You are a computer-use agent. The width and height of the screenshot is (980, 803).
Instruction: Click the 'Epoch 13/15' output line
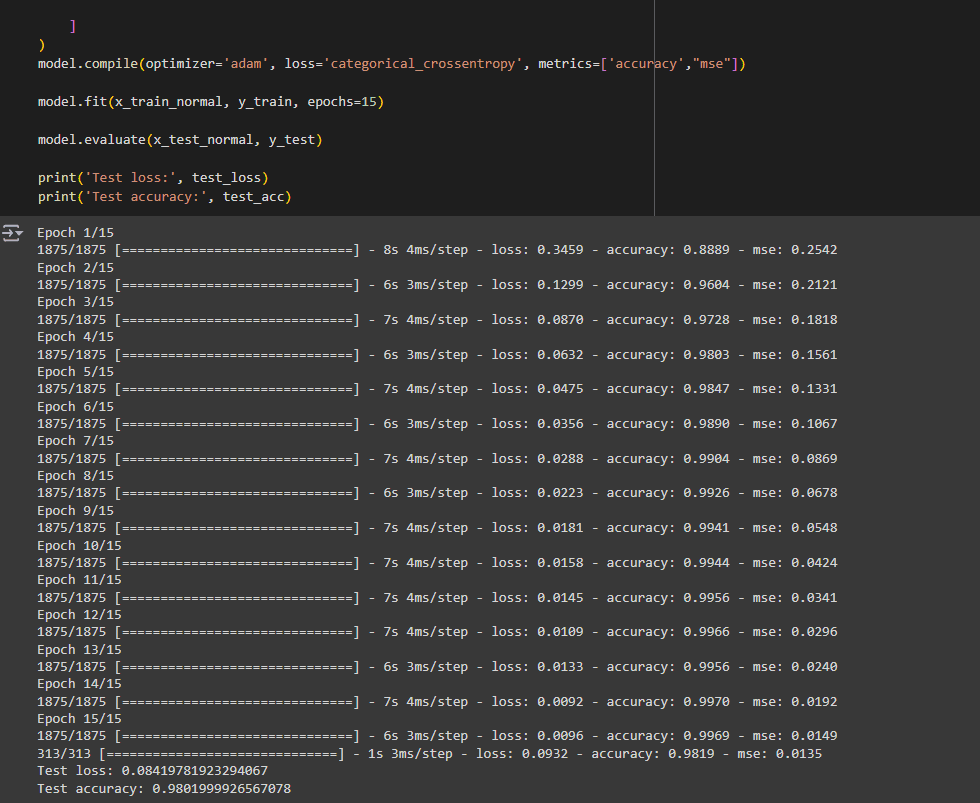click(79, 650)
